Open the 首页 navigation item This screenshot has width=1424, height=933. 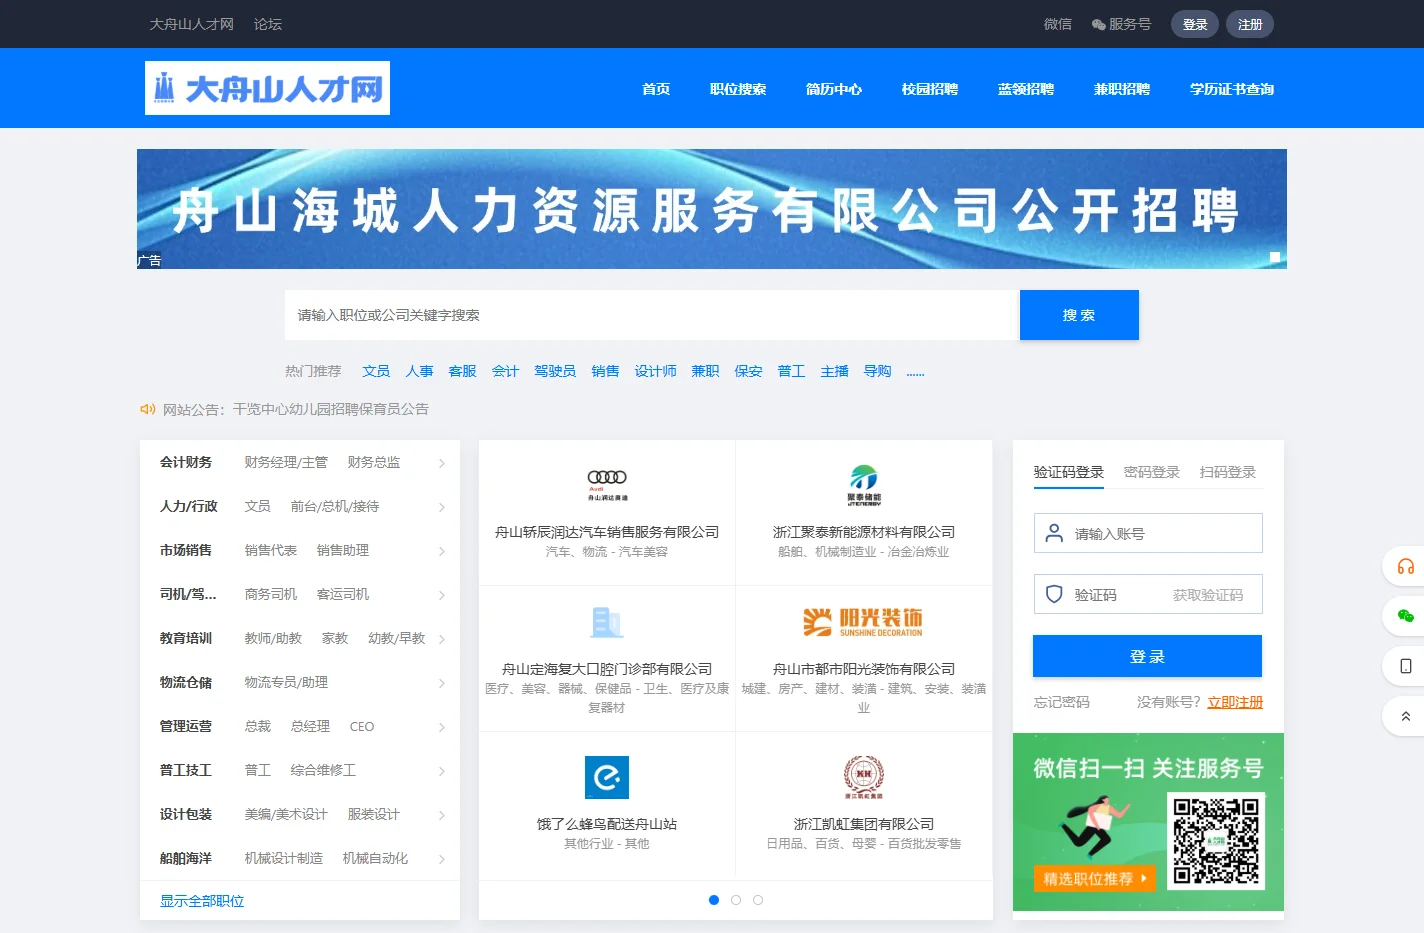point(656,89)
